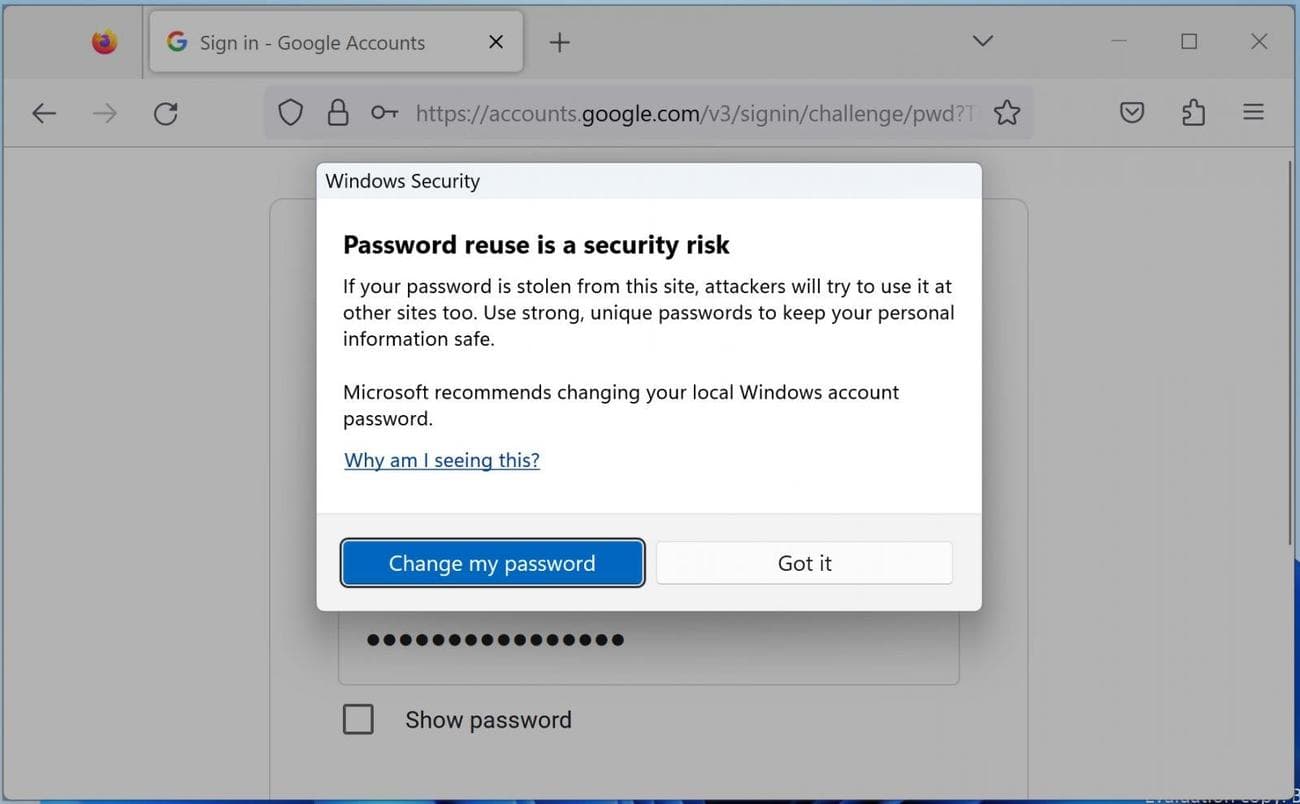Click the key icon in the address bar

[x=383, y=112]
